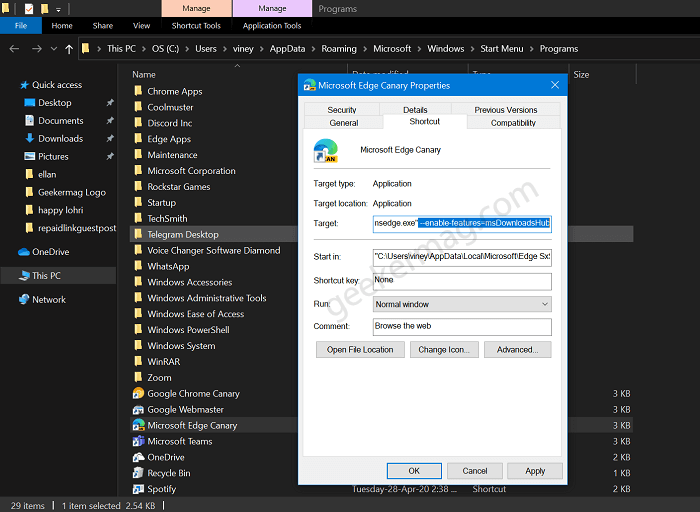700x512 pixels.
Task: Open the File menu
Action: point(21,25)
